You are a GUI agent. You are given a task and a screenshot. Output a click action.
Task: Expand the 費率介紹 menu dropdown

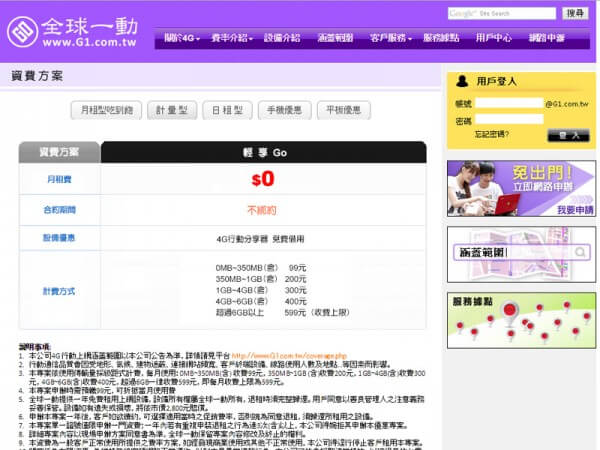[x=232, y=38]
